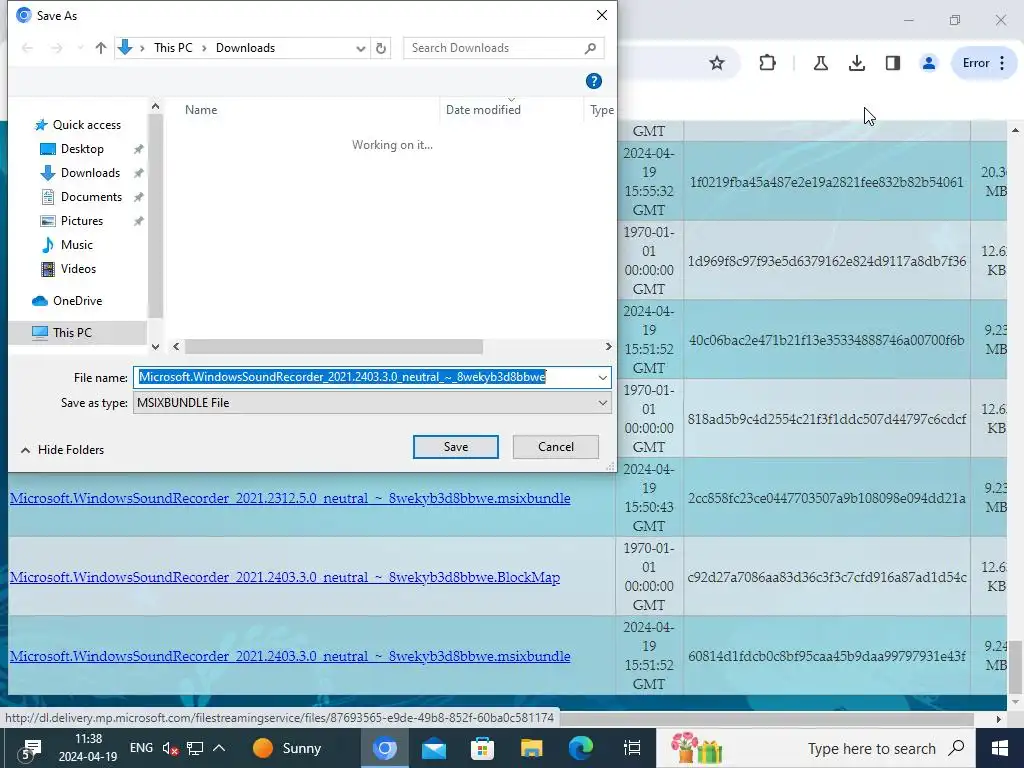Screen dimensions: 1024x768
Task: Open Chrome Labs flask icon
Action: click(x=821, y=63)
